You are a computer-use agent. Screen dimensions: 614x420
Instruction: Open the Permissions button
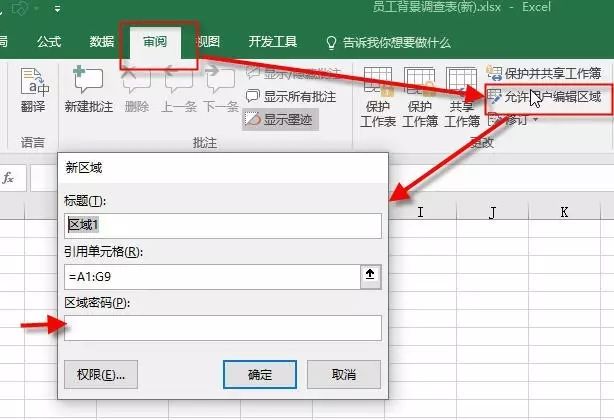[101, 375]
